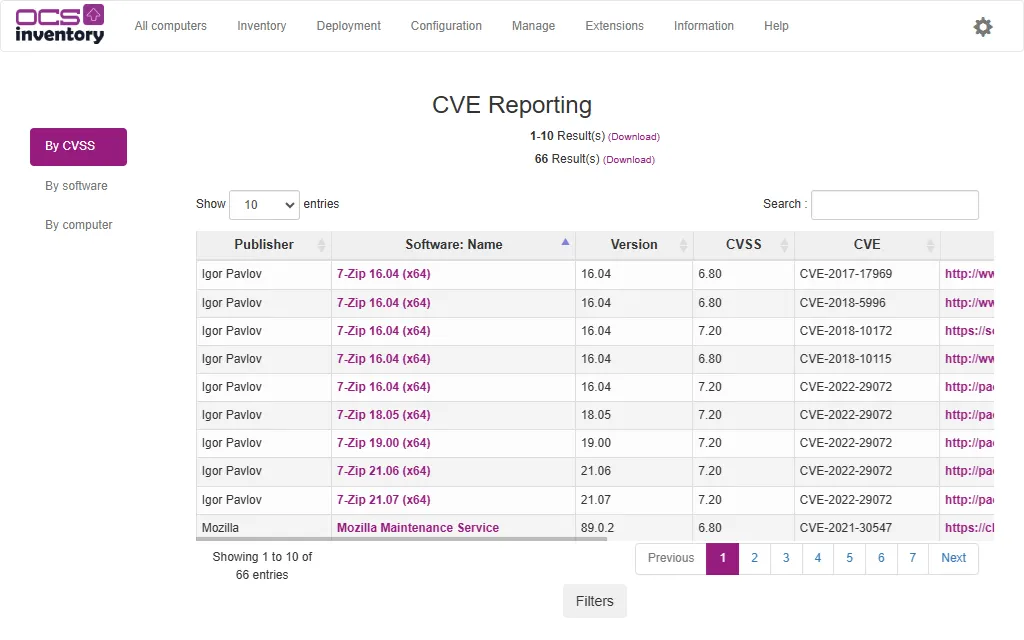Click version 18.05 cell
Image resolution: width=1024 pixels, height=640 pixels.
coord(633,415)
